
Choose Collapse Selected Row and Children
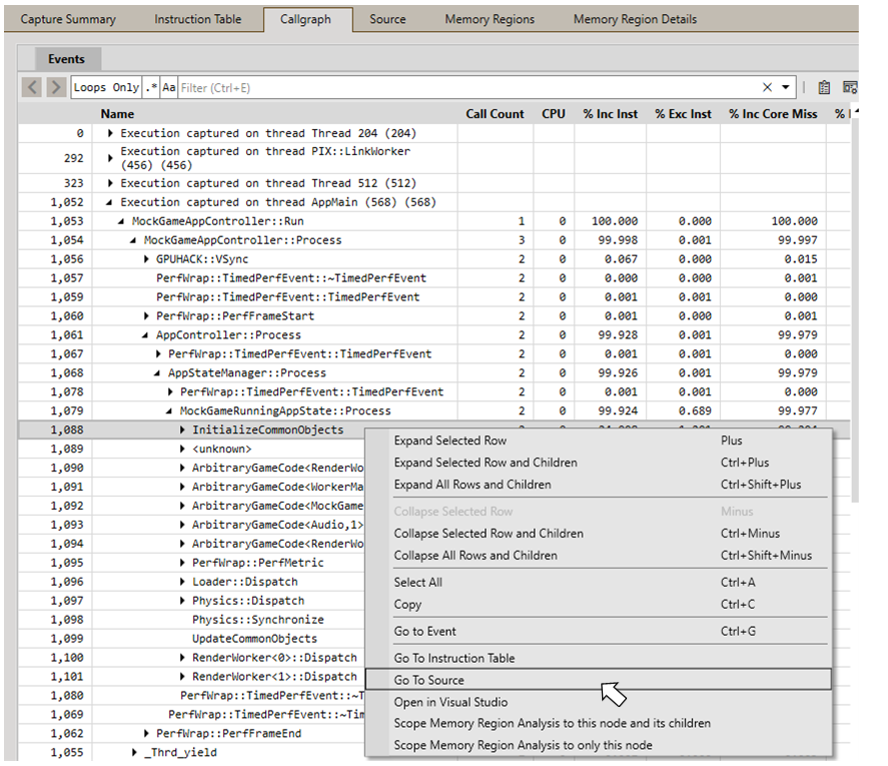(599, 533)
